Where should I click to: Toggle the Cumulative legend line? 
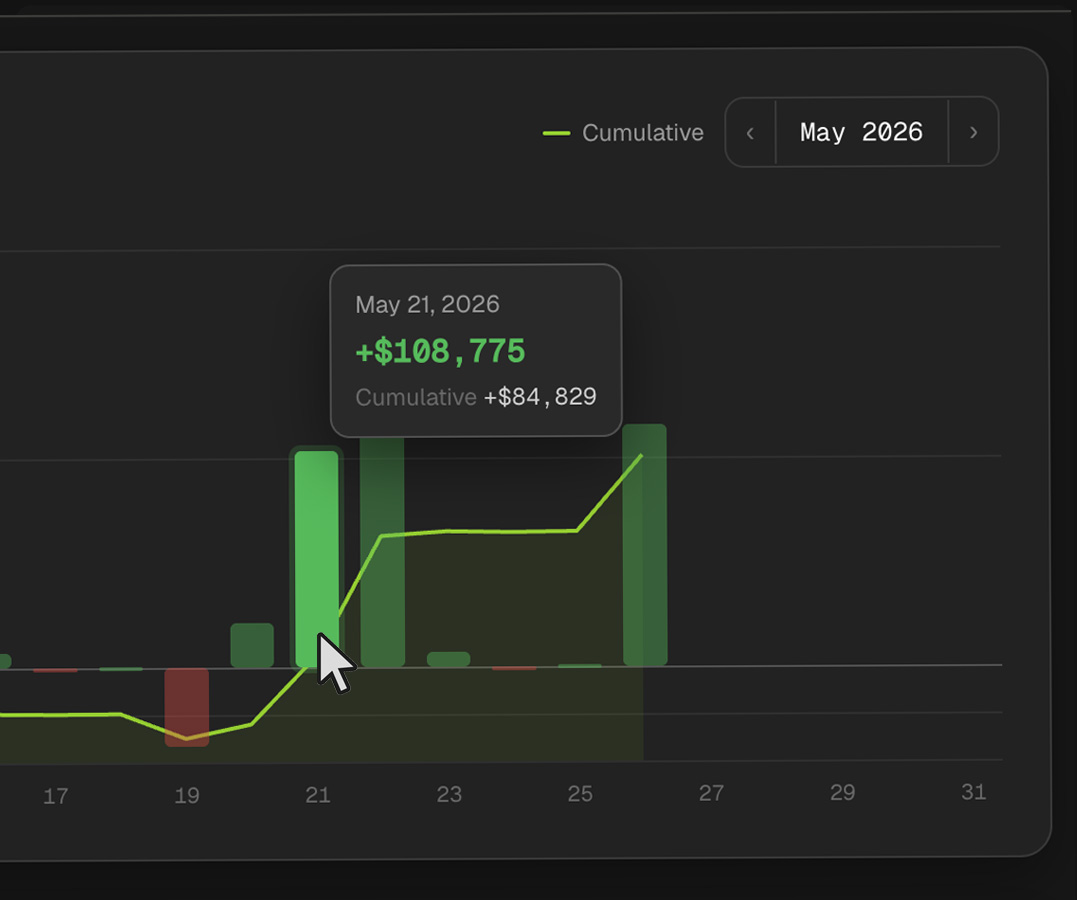pos(623,133)
